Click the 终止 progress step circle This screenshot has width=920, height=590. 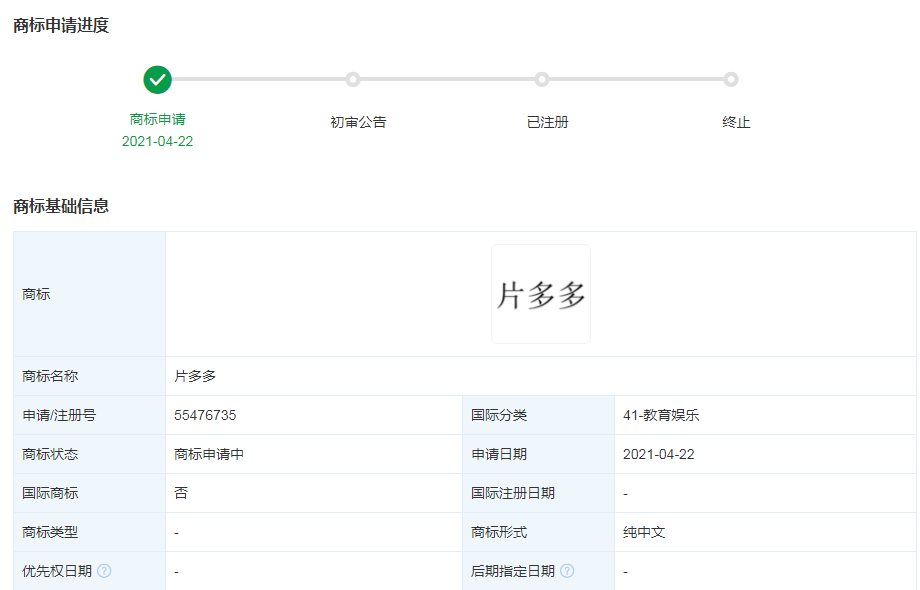coord(730,79)
